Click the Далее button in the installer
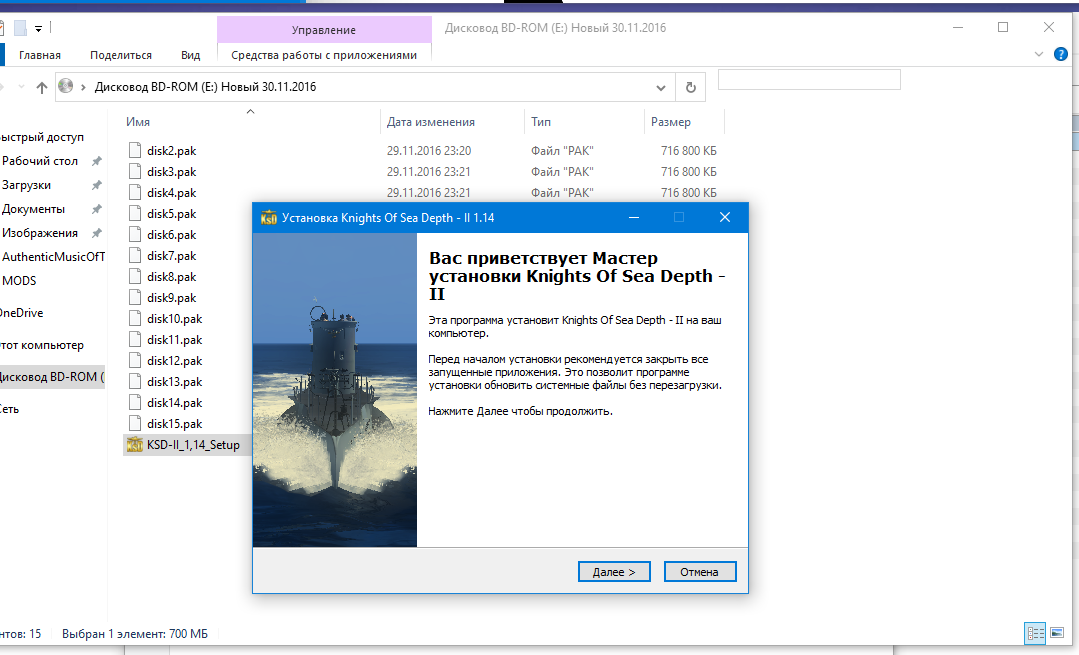This screenshot has width=1079, height=655. point(614,572)
